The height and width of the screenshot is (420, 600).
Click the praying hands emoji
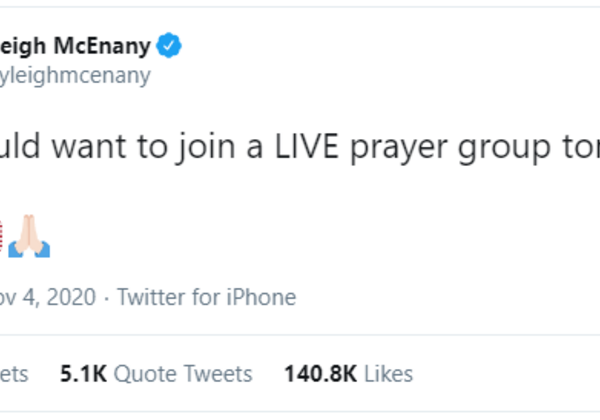click(x=29, y=237)
